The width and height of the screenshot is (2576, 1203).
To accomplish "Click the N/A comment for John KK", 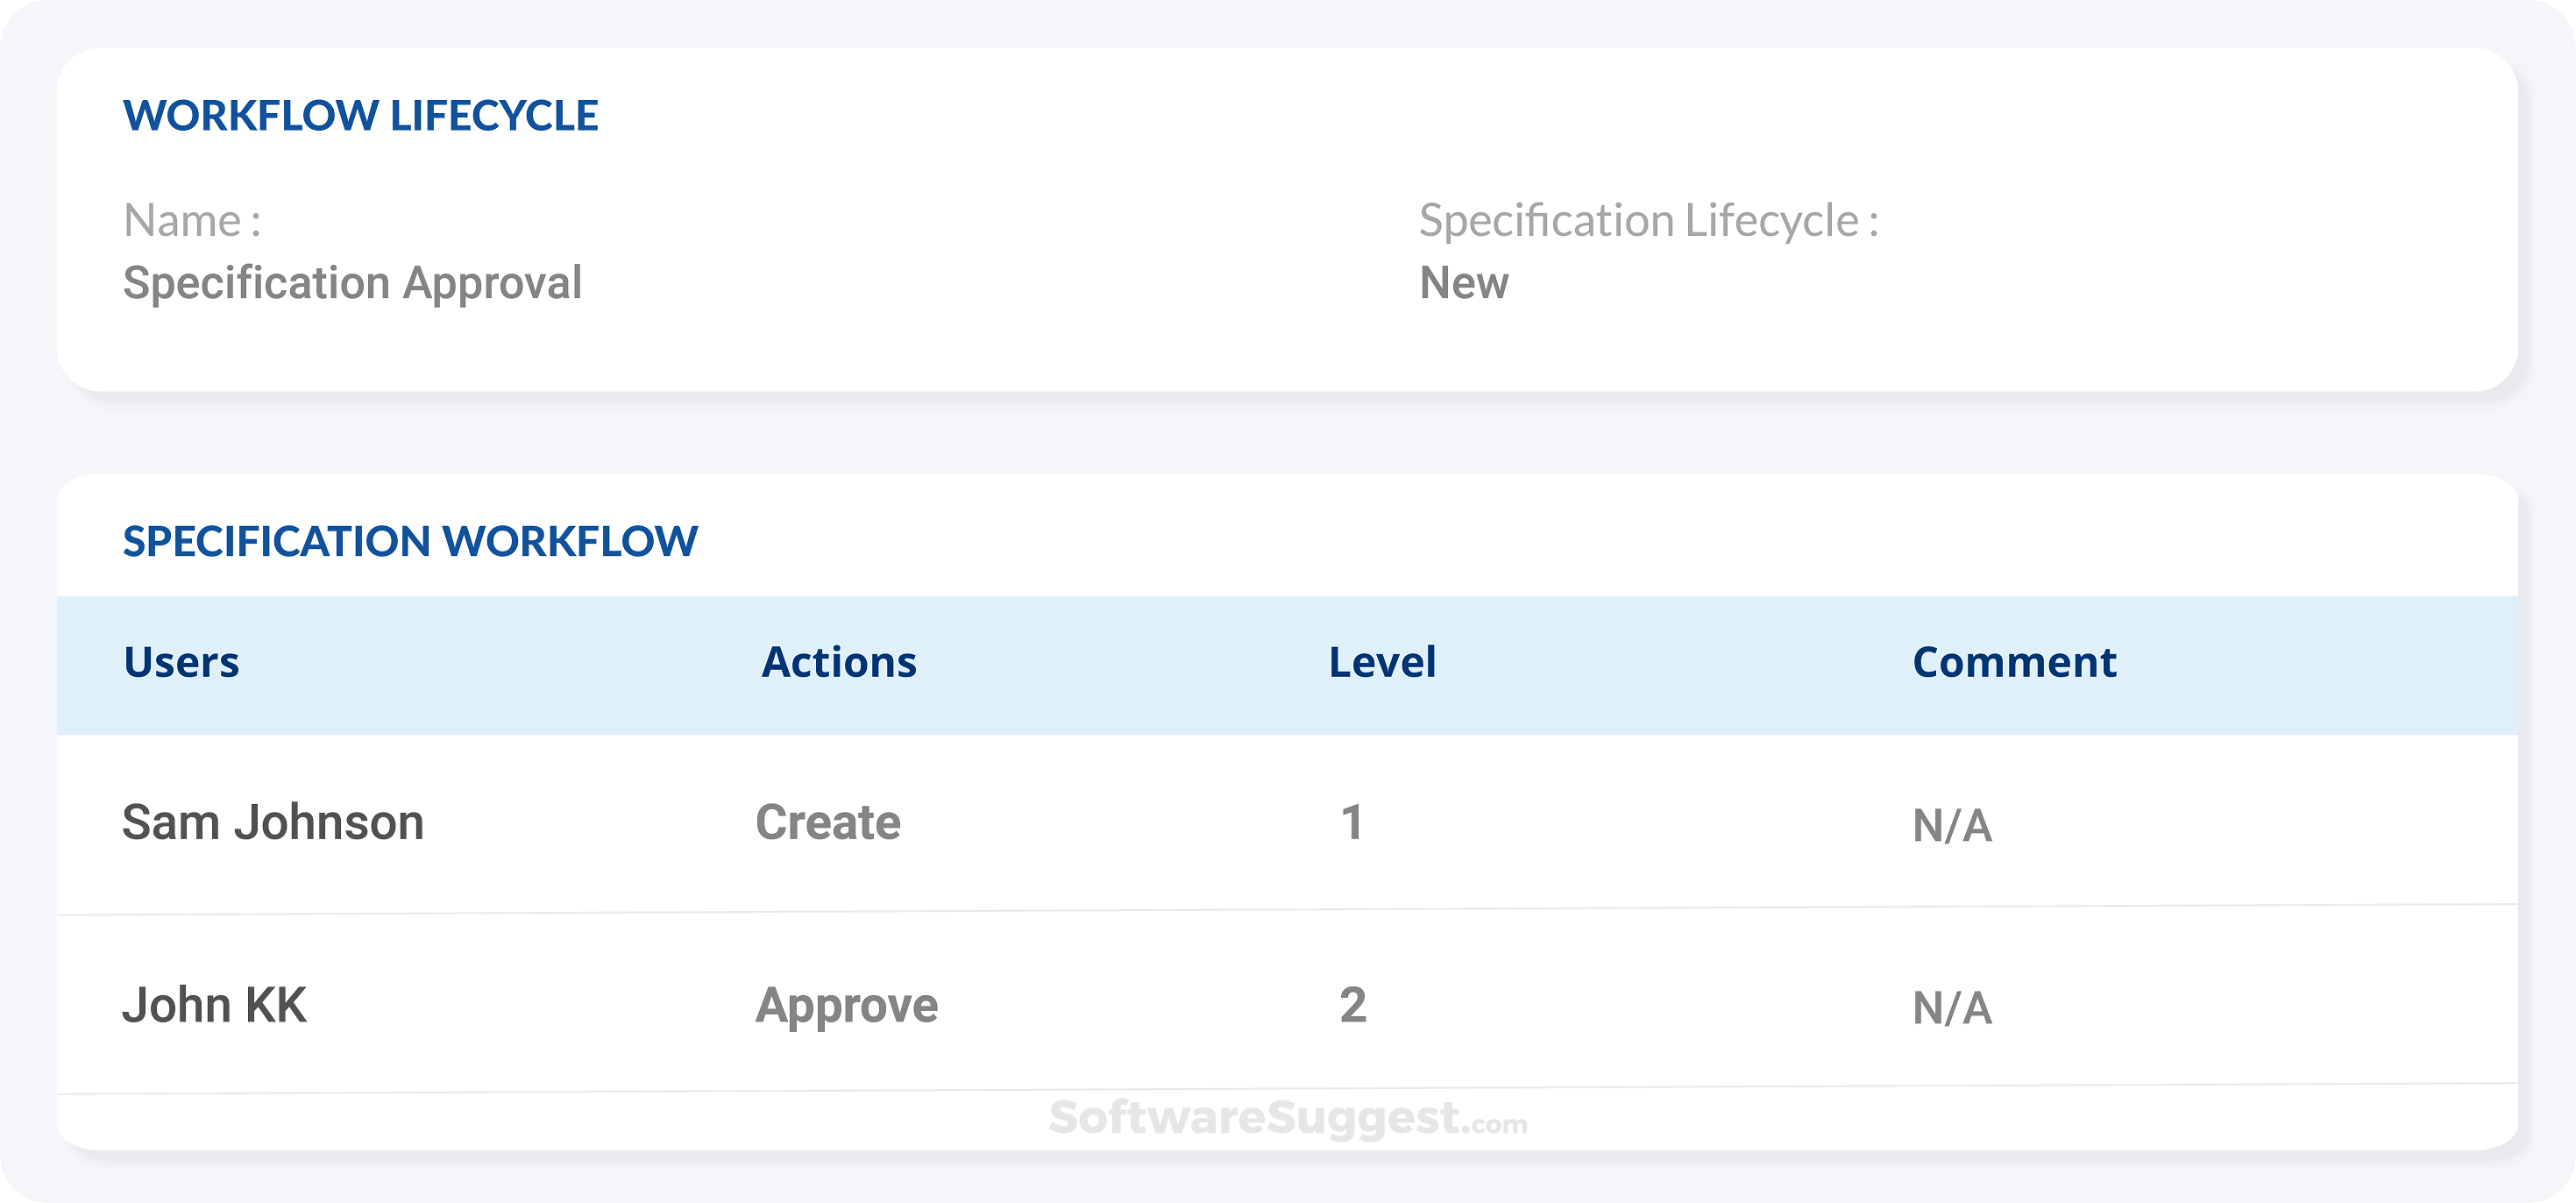I will pyautogui.click(x=1950, y=1006).
